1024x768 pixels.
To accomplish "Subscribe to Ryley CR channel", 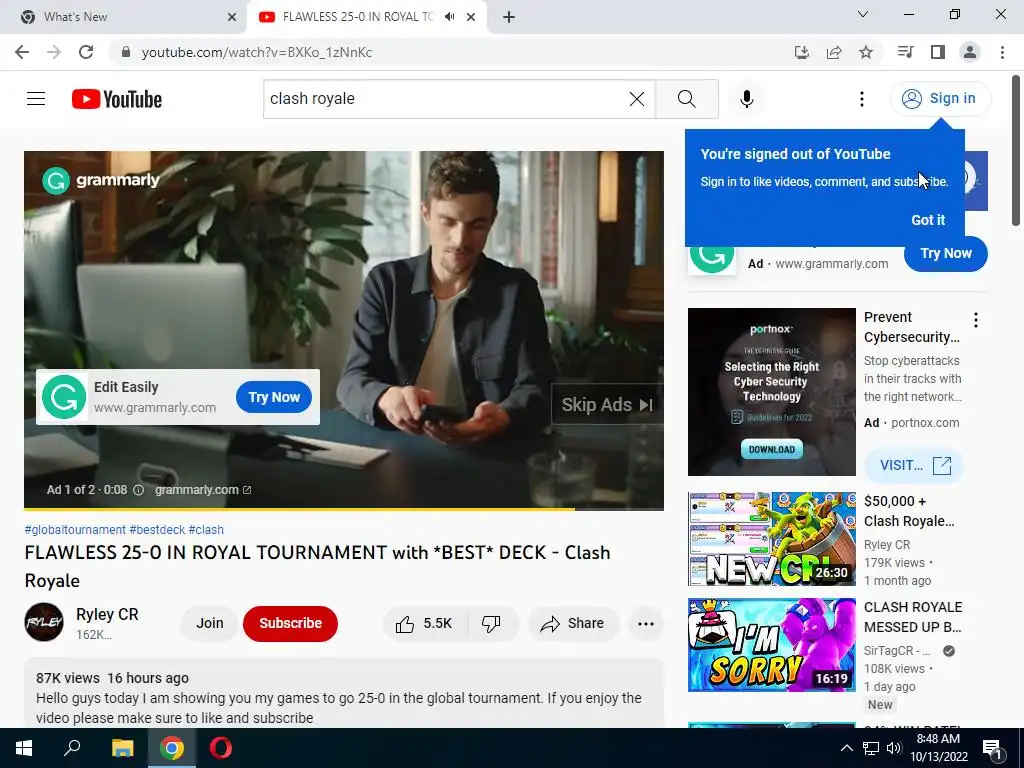I will coord(290,624).
